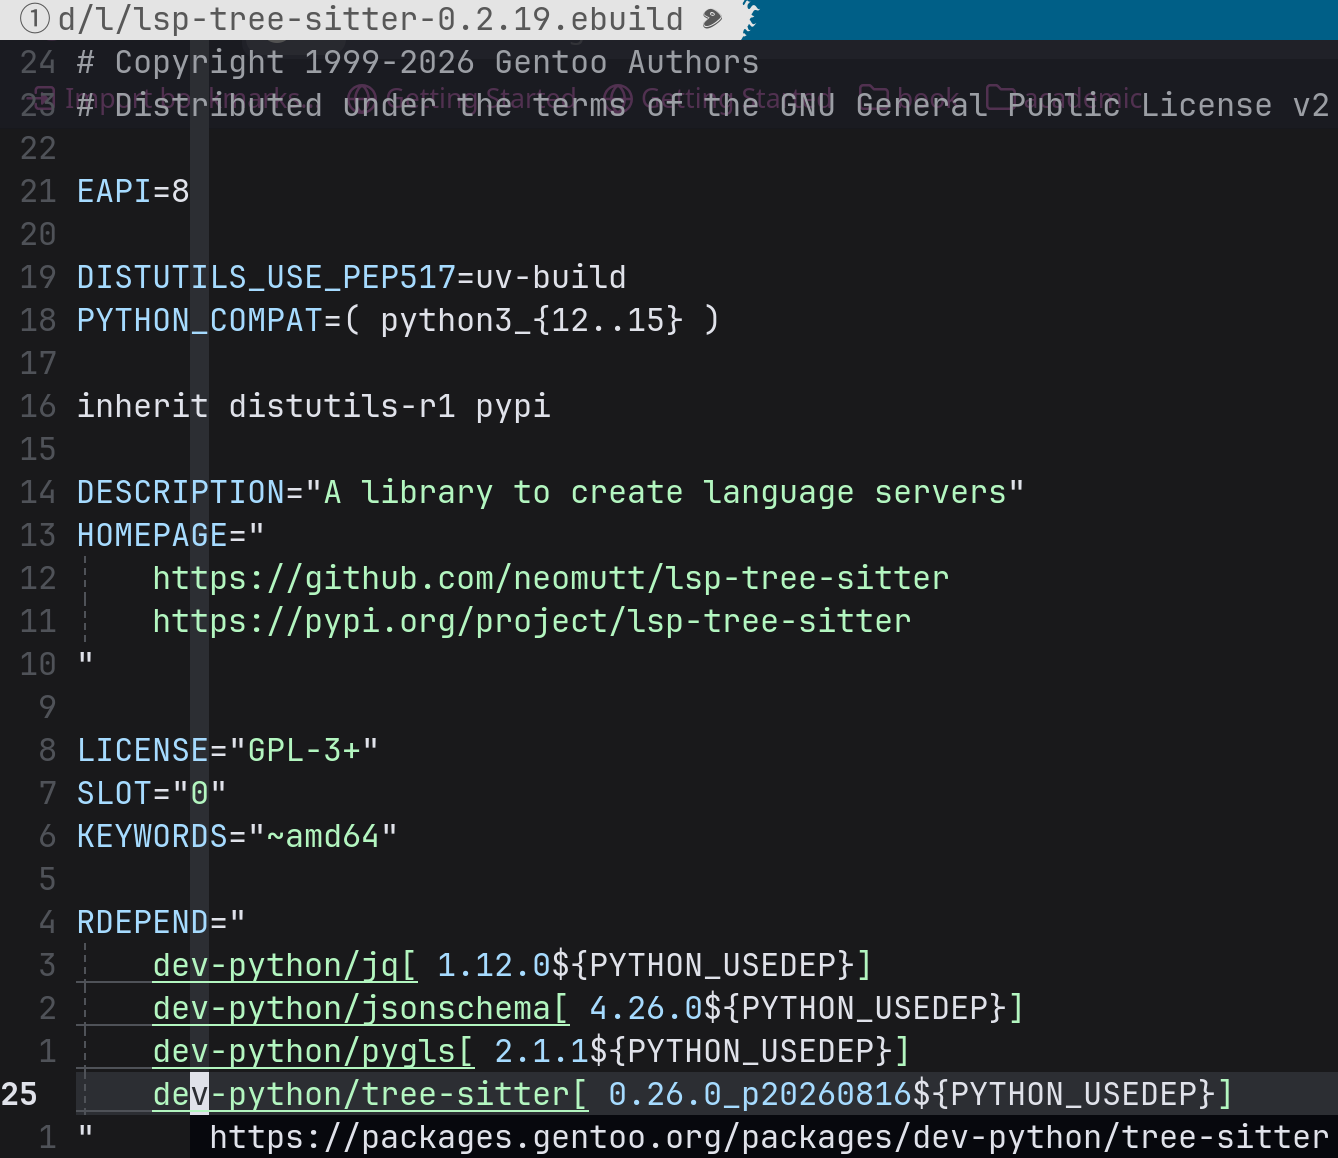Click PYTHON_COMPAT variable name

(x=200, y=320)
